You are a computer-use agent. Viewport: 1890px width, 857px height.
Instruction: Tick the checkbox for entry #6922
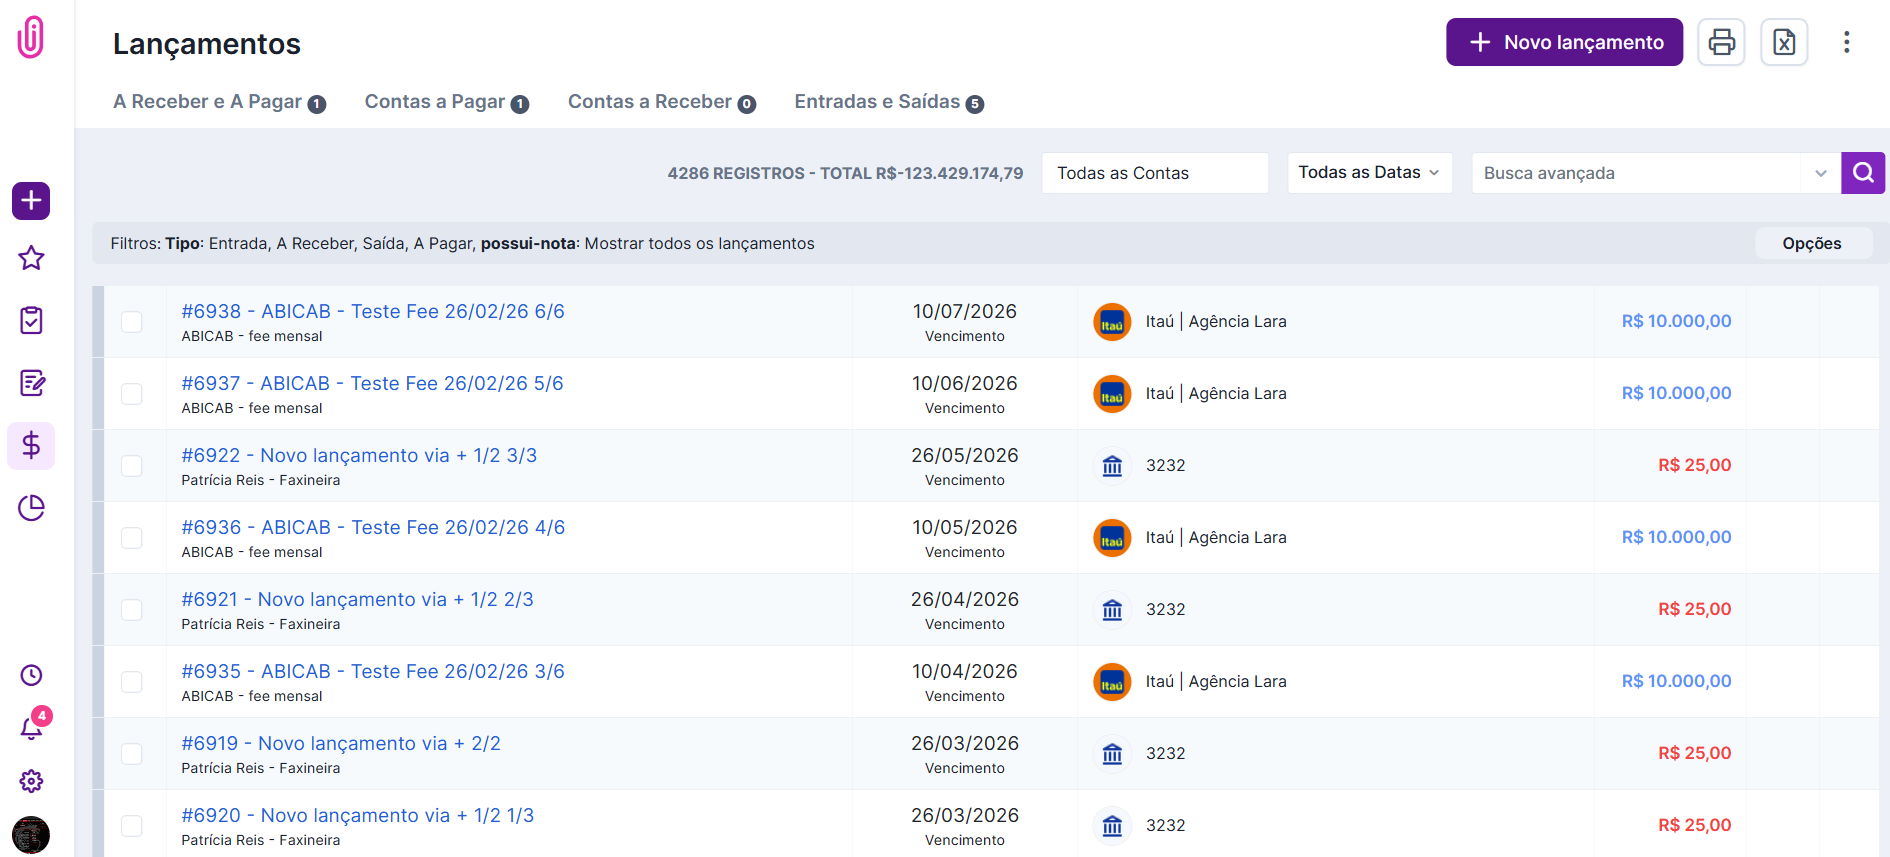click(132, 466)
